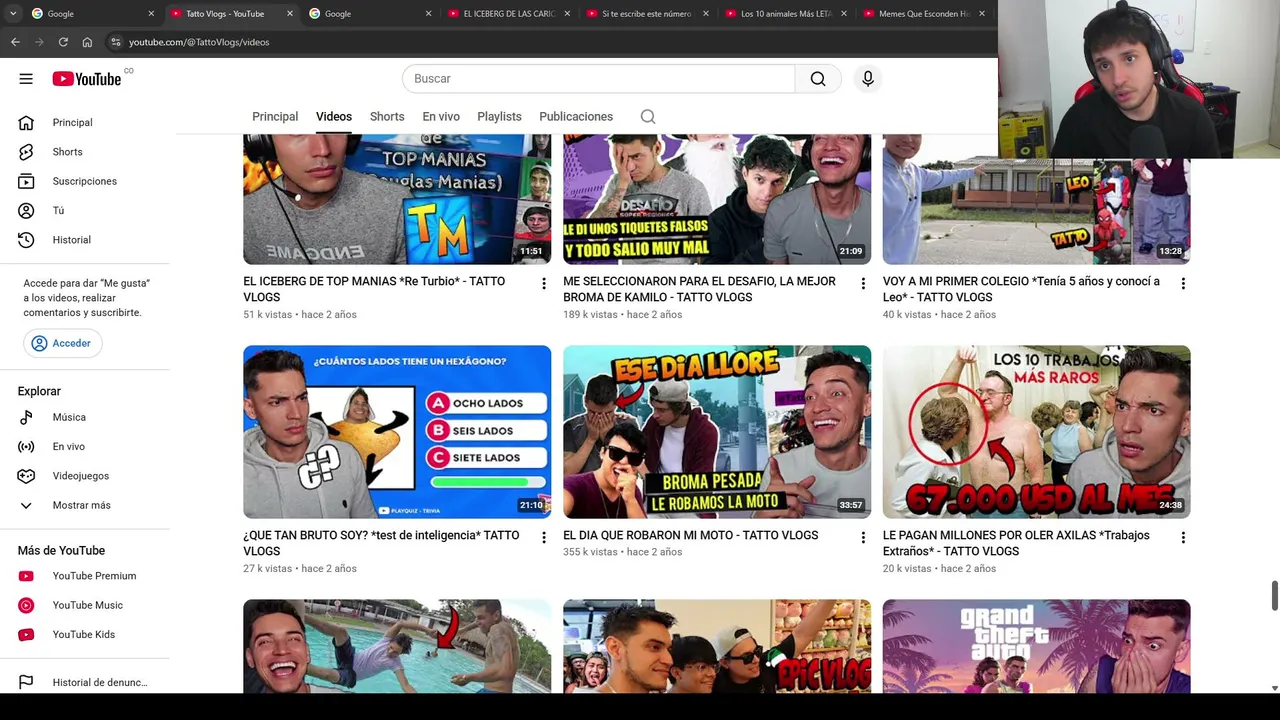The image size is (1280, 720).
Task: Open options menu for EL DIA QUE ROBARON MI MOTO
Action: click(863, 538)
